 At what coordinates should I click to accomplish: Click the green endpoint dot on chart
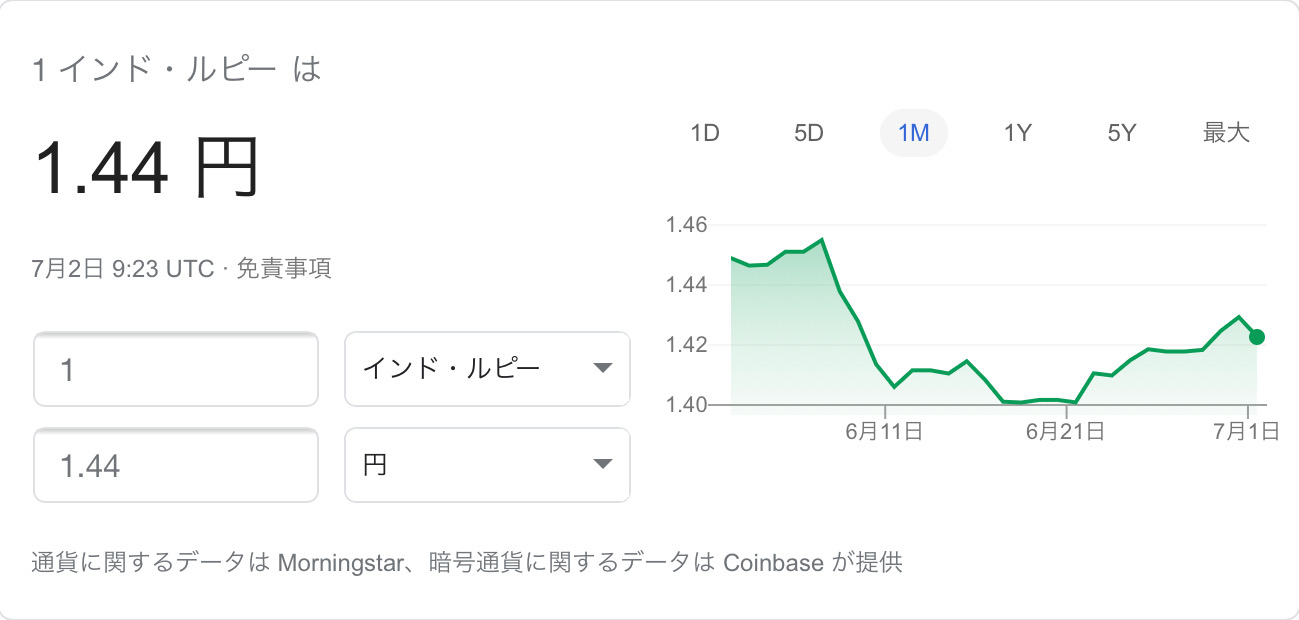1257,337
